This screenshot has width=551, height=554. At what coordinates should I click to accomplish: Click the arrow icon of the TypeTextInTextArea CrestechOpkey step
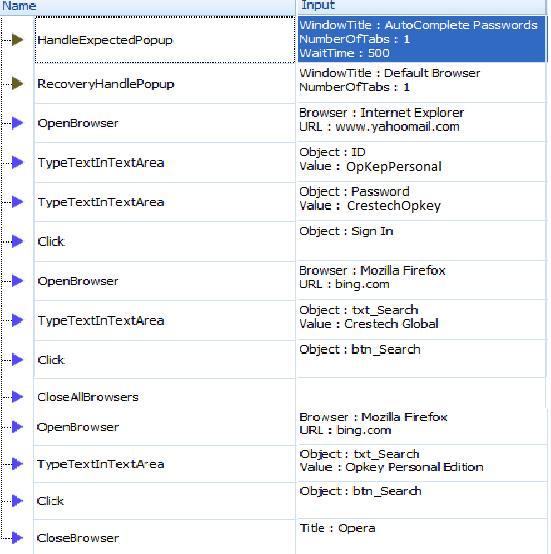pos(17,202)
